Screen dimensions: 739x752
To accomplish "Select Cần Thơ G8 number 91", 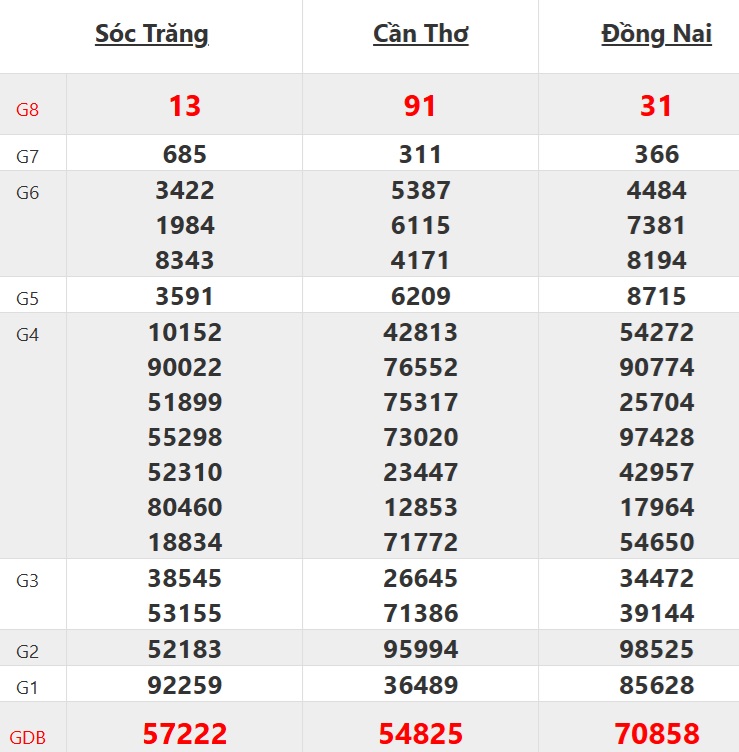I will click(x=421, y=106).
